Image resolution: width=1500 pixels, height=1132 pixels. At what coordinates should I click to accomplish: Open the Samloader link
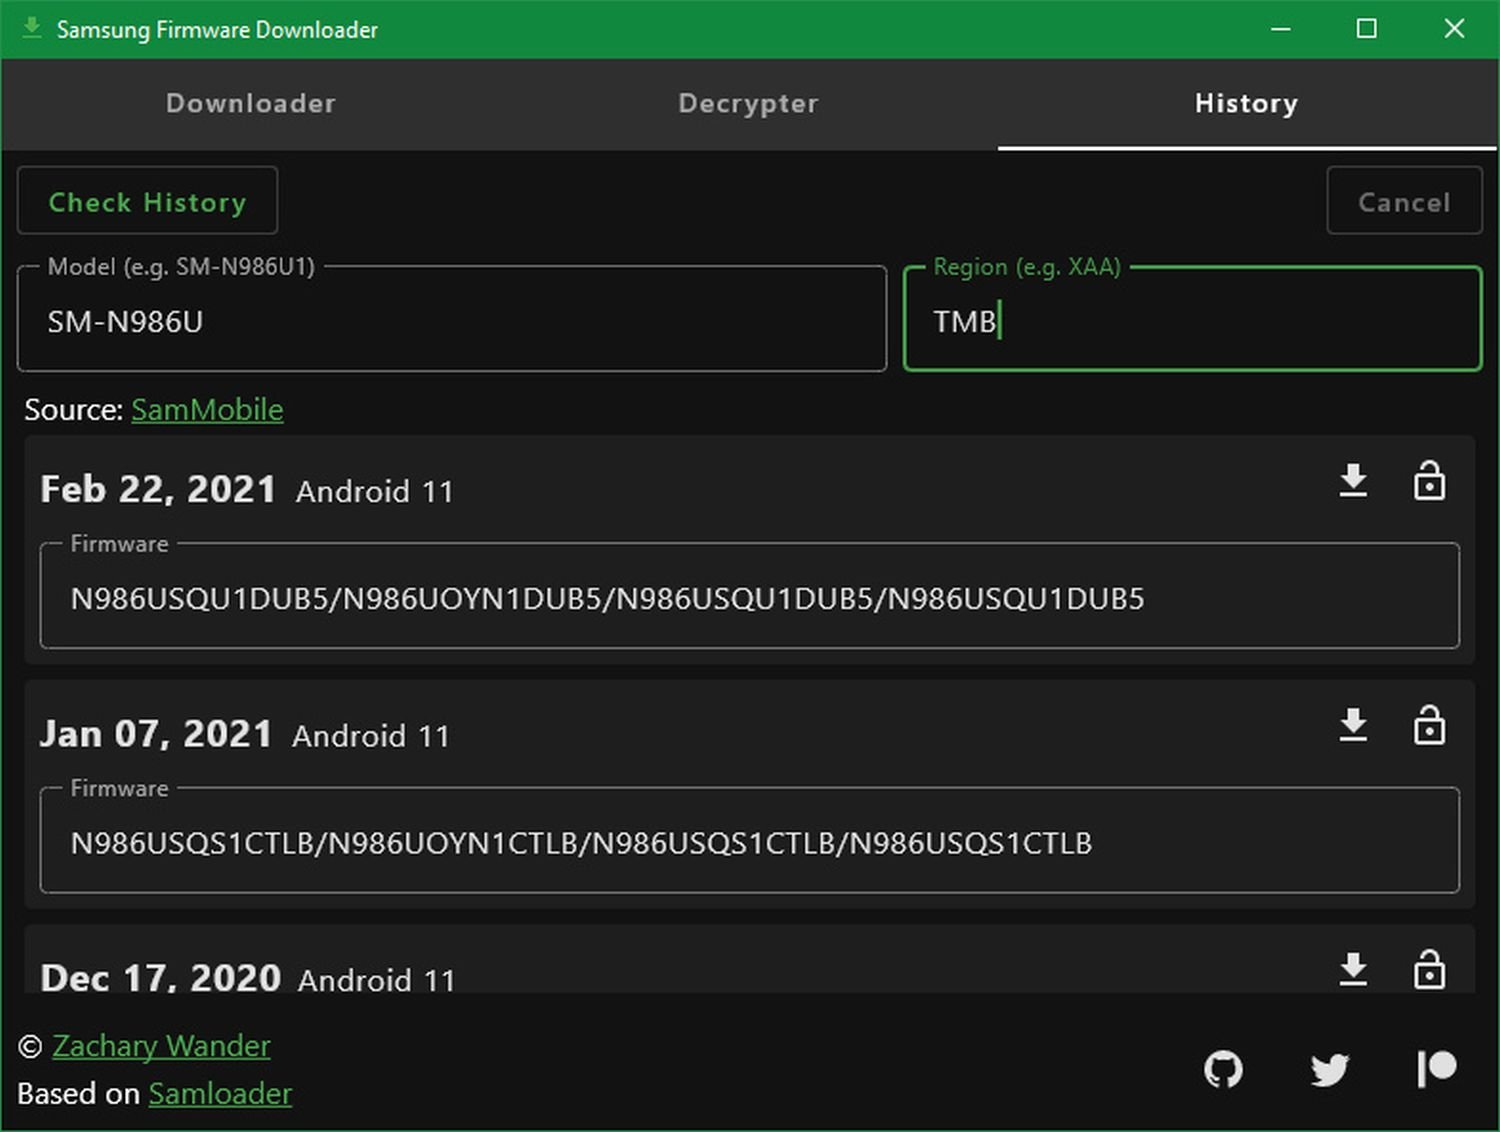[x=220, y=1094]
